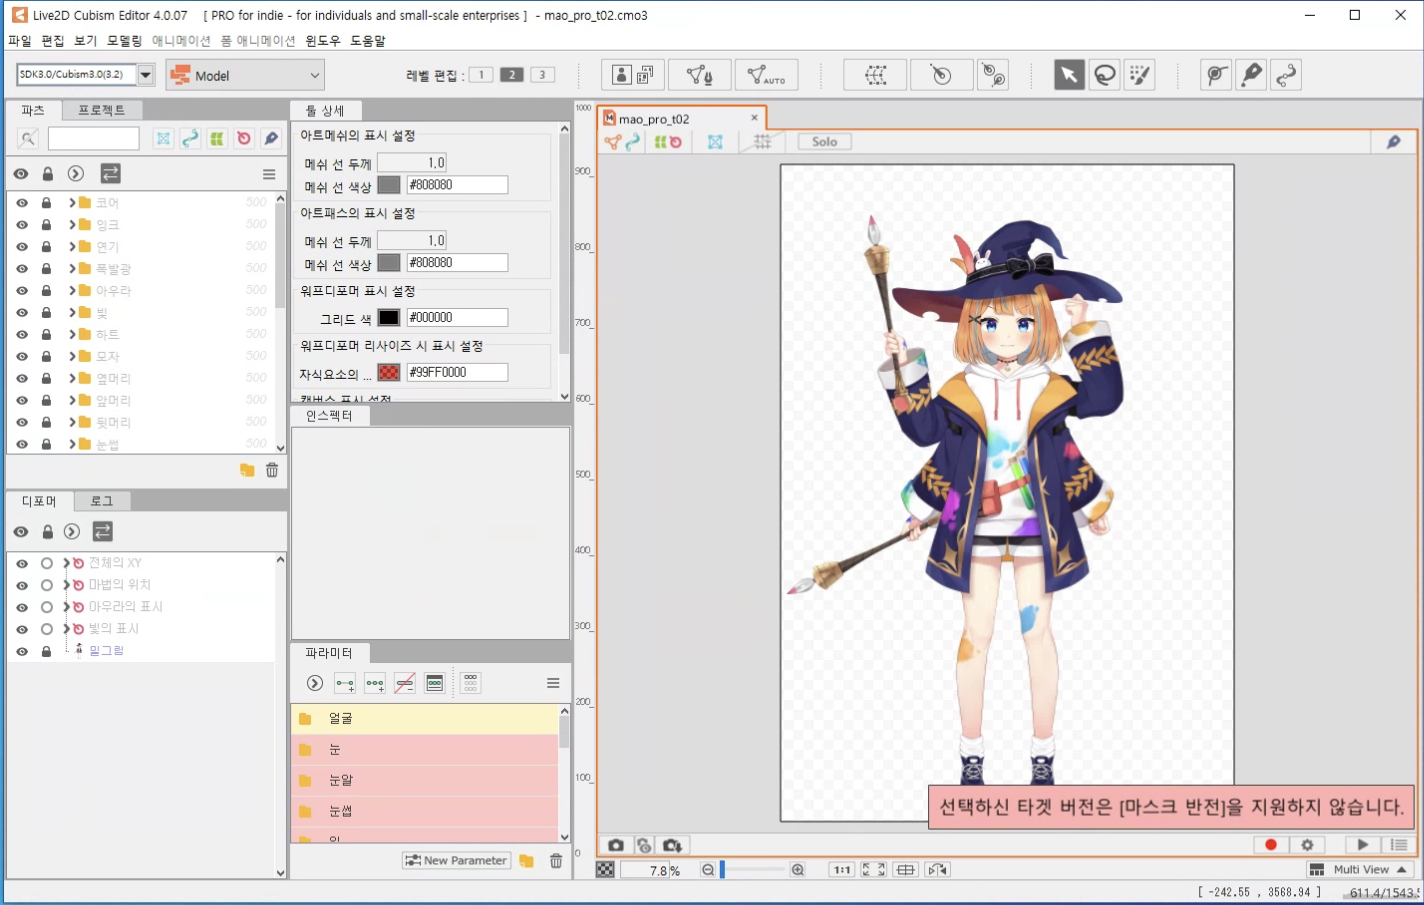Click the trash icon beside New Parameter
This screenshot has width=1424, height=905.
(x=556, y=861)
